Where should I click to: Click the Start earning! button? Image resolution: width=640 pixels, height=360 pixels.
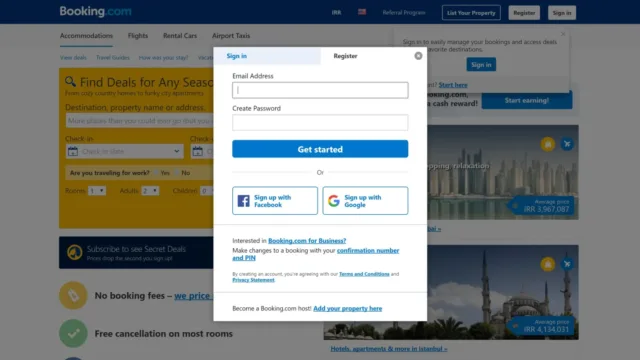[x=527, y=100]
